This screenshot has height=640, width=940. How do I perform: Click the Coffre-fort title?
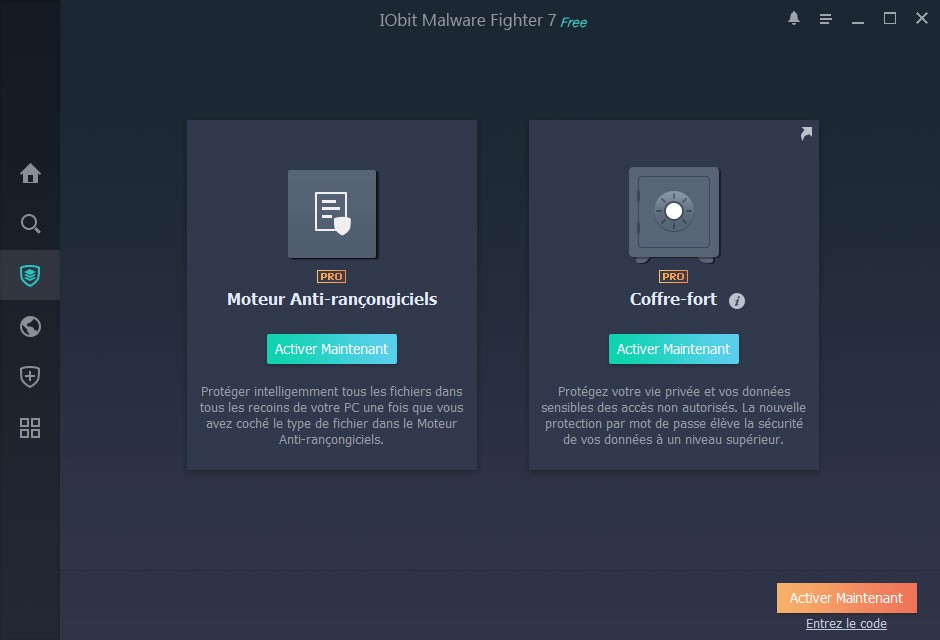[x=673, y=299]
